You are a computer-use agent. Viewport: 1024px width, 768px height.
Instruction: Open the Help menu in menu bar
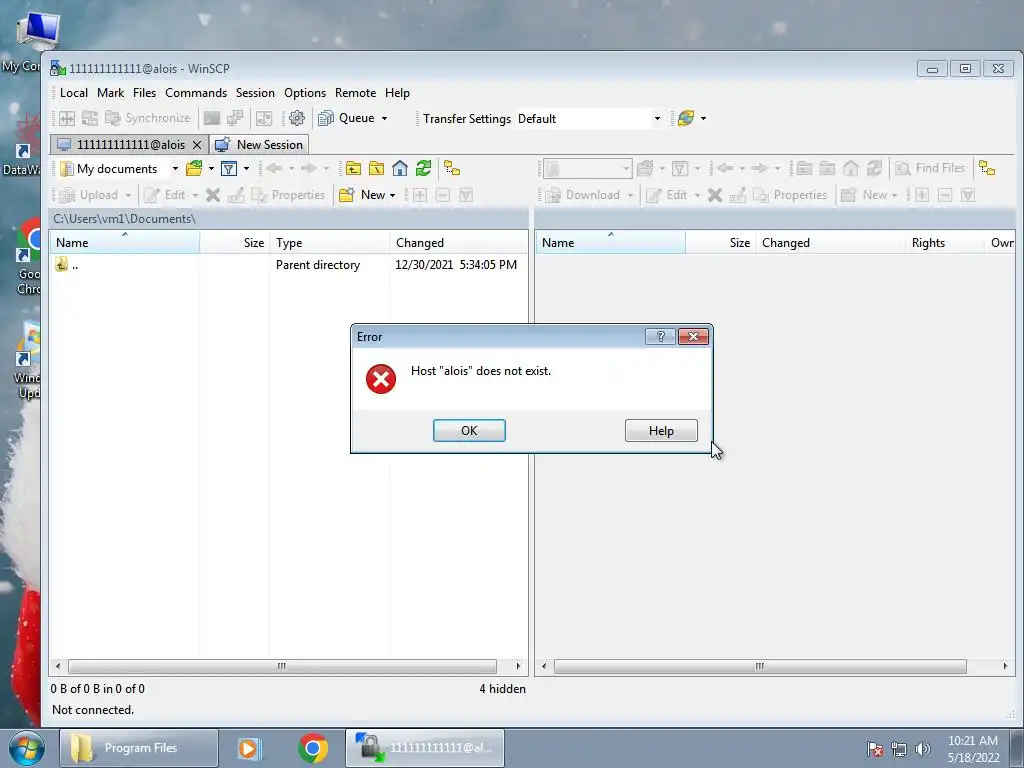pos(397,93)
